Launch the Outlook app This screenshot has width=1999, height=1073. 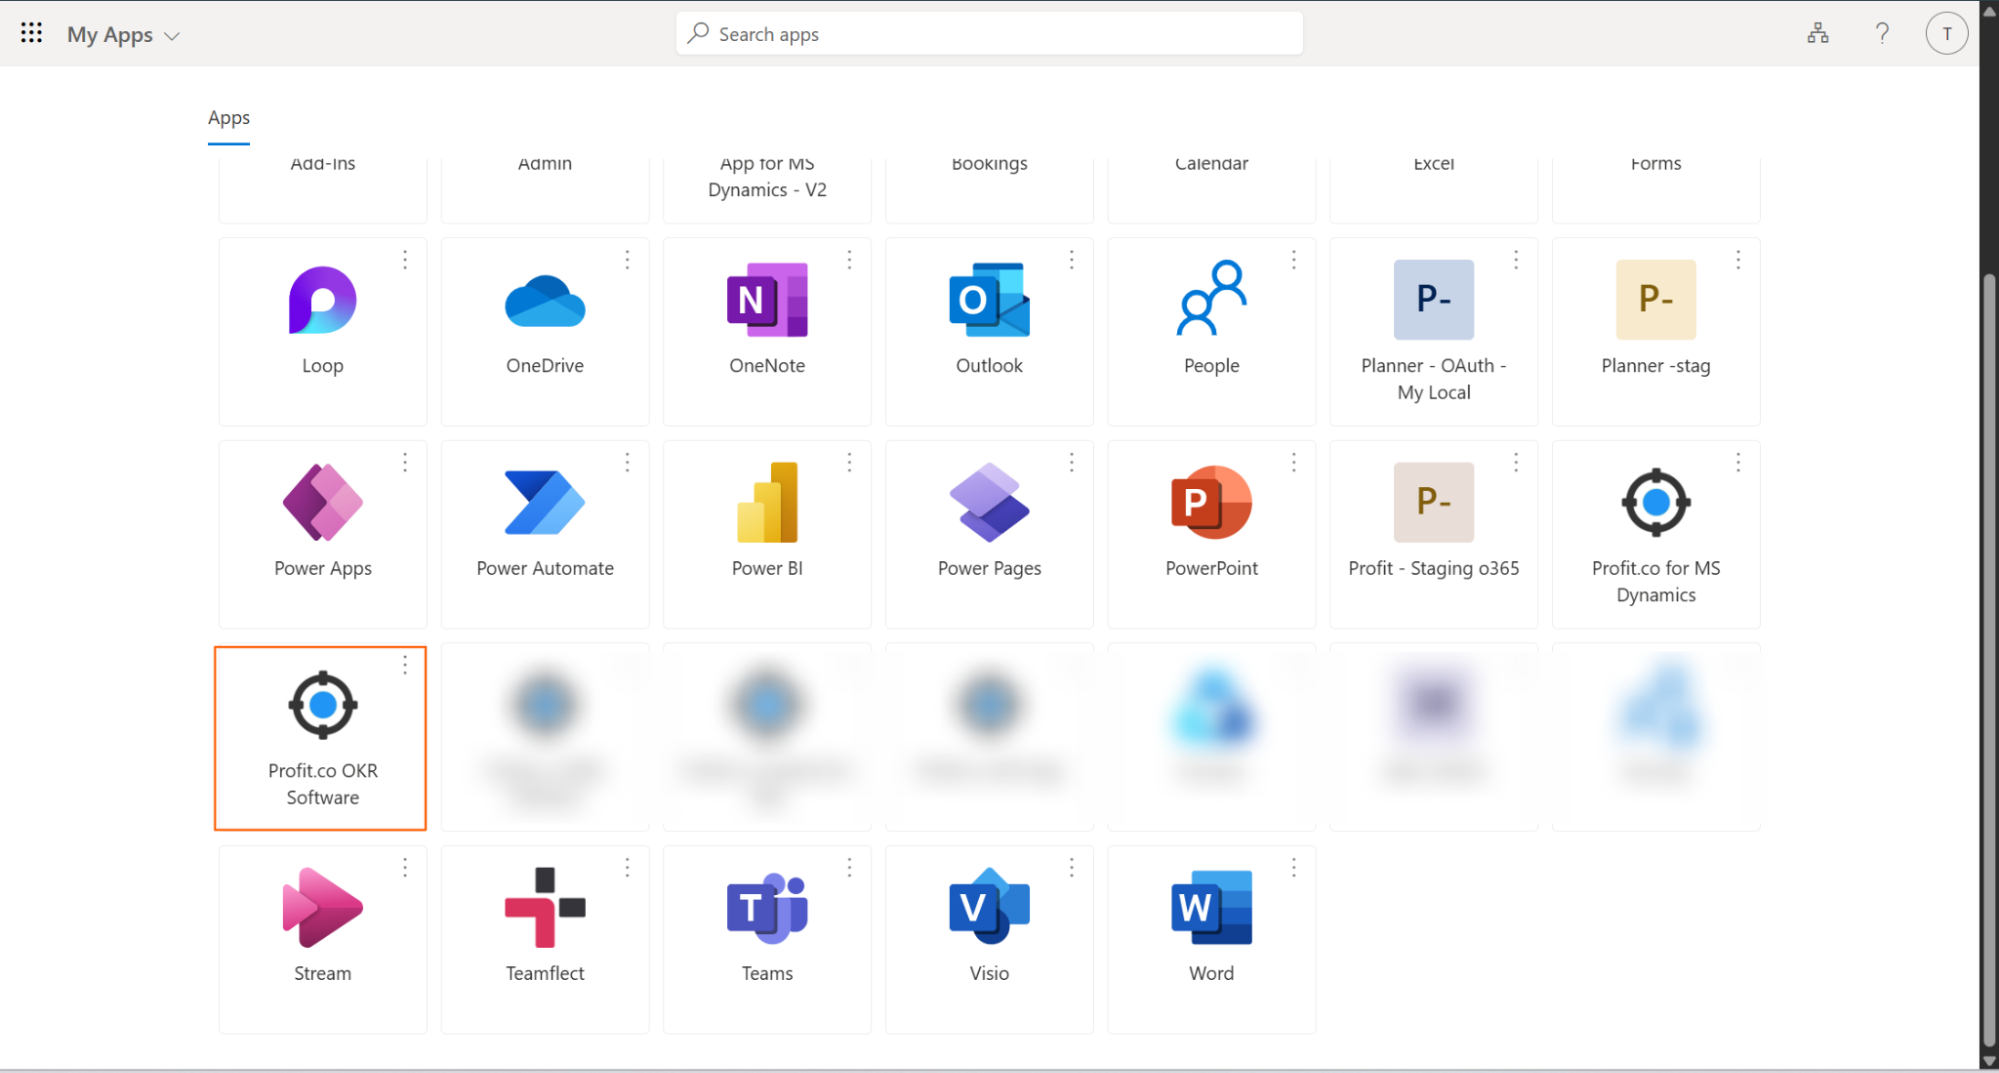pos(989,331)
